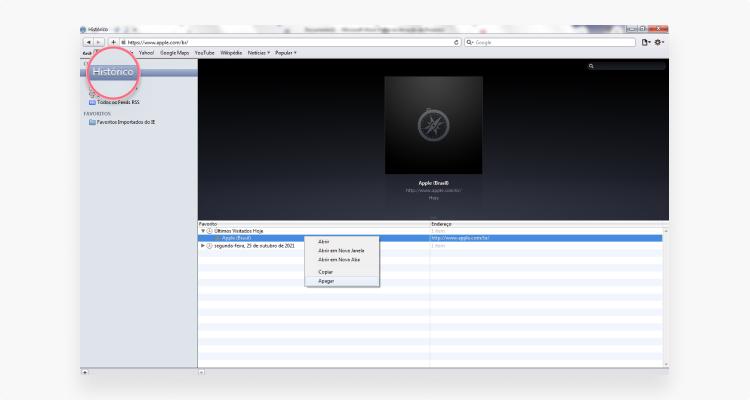The width and height of the screenshot is (750, 400).
Task: Select Todos os Feeds RSS in sidebar
Action: click(x=118, y=102)
